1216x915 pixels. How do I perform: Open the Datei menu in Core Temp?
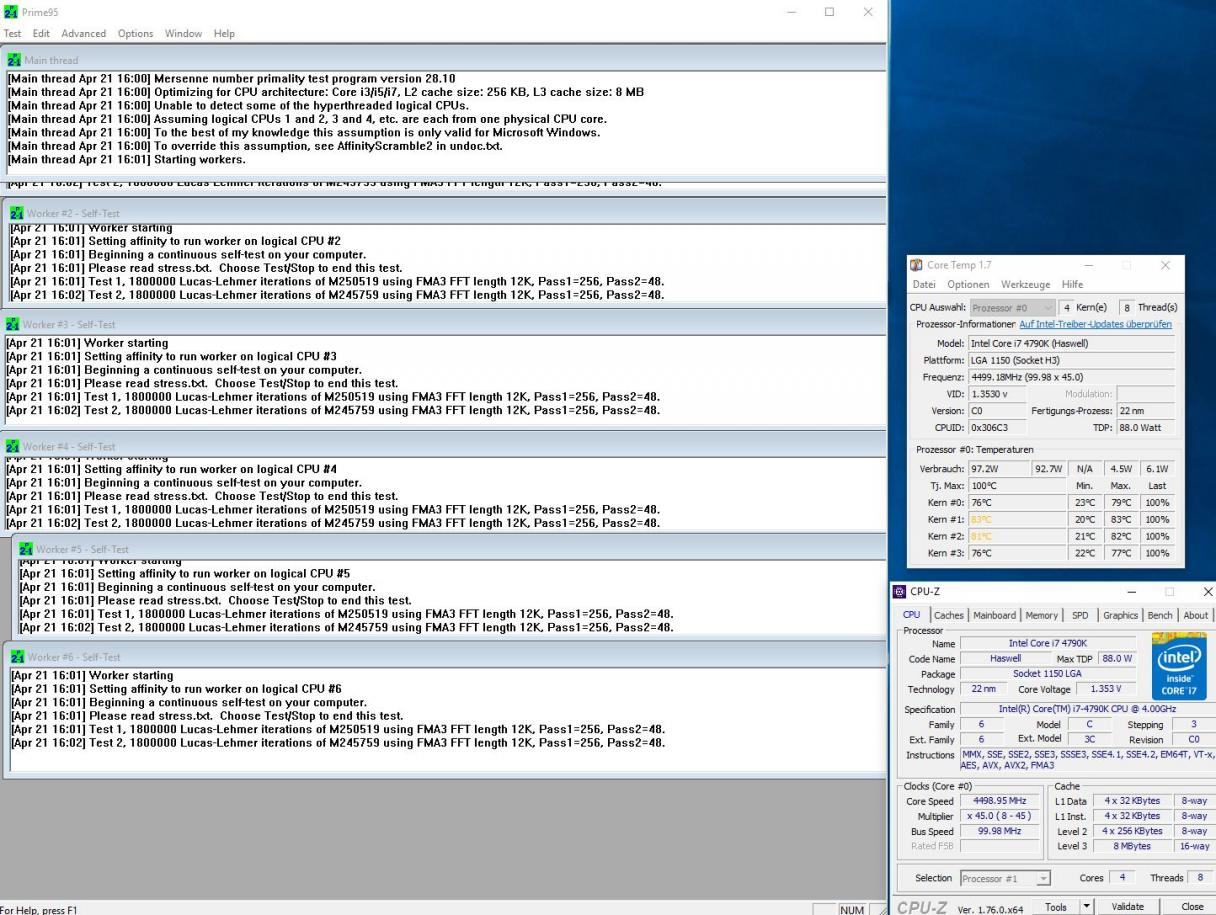[x=924, y=285]
